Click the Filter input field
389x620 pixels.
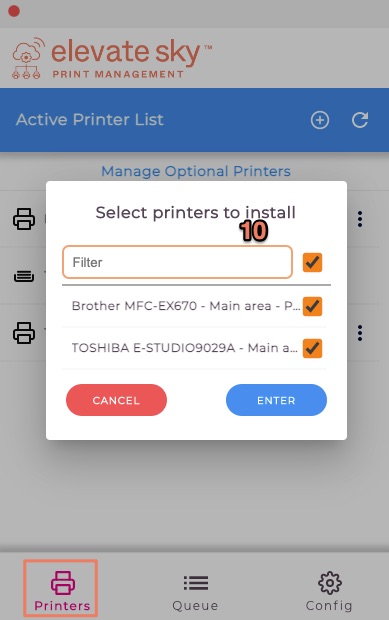tap(178, 262)
